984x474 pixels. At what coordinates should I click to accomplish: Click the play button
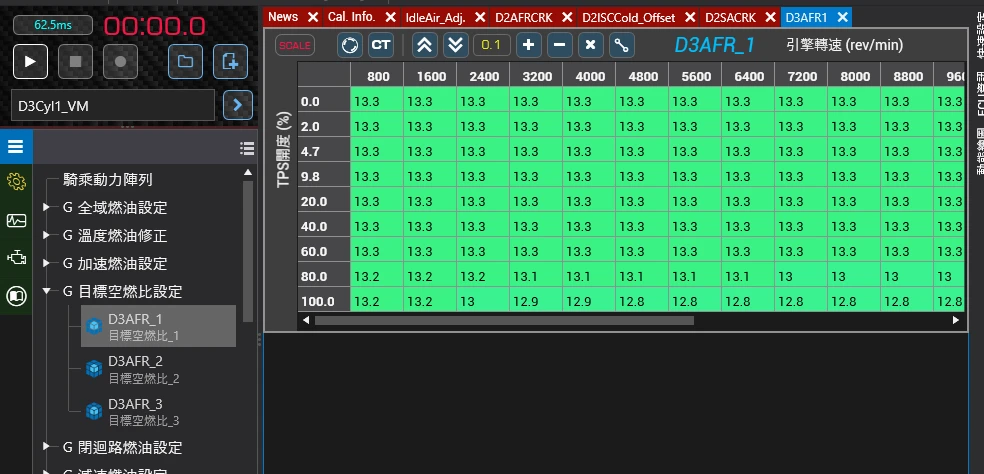tap(30, 62)
